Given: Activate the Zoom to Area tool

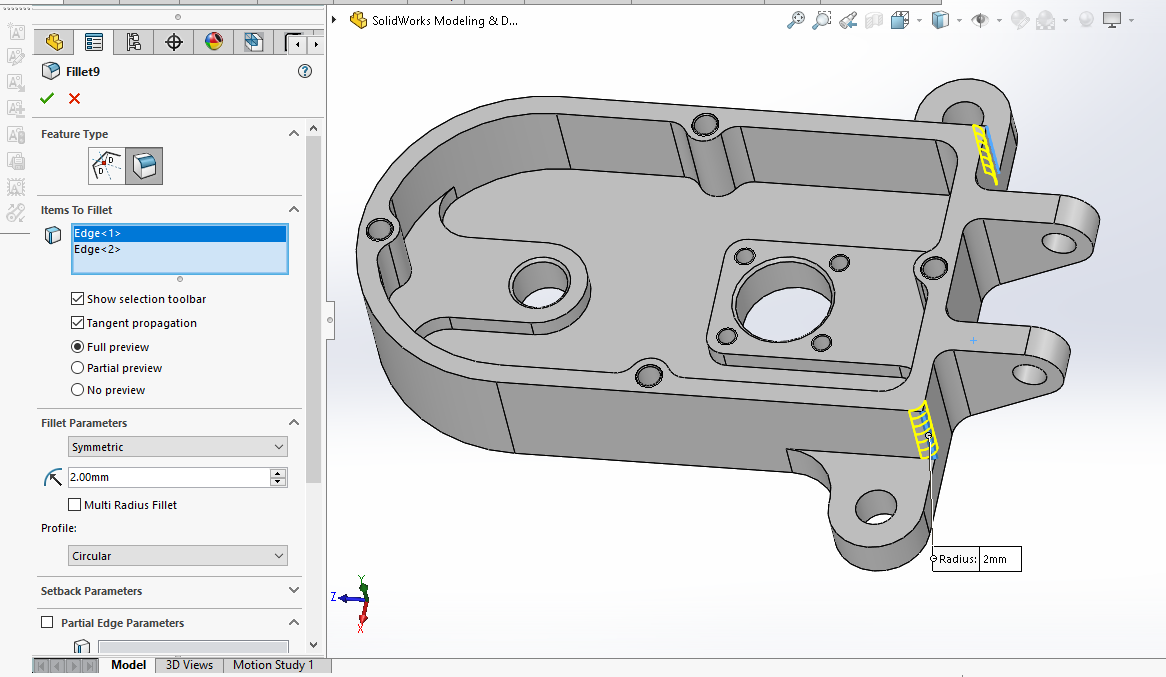Looking at the screenshot, I should tap(822, 20).
